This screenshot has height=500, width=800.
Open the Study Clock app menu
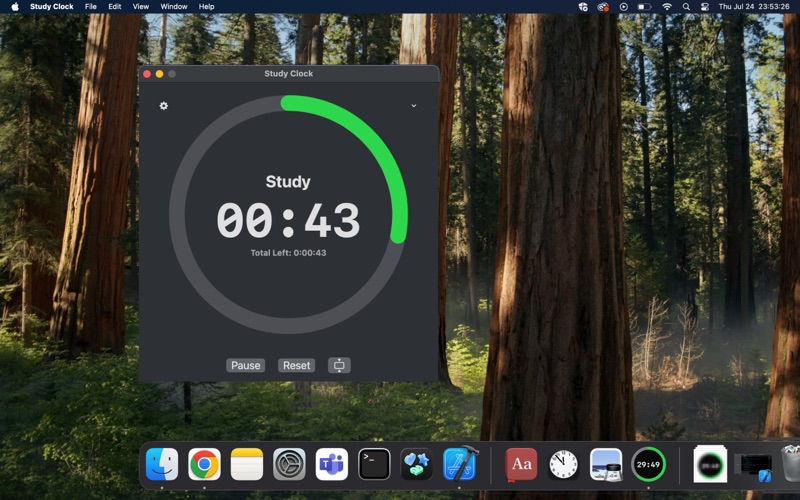pyautogui.click(x=52, y=7)
